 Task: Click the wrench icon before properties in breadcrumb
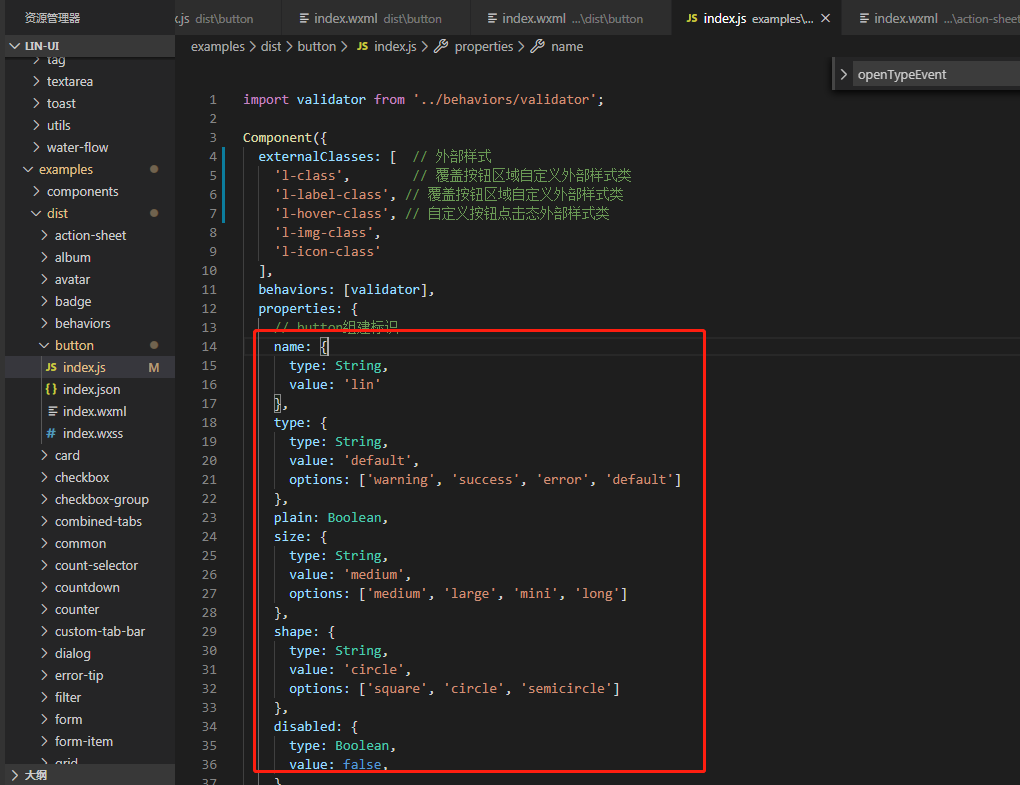[441, 46]
